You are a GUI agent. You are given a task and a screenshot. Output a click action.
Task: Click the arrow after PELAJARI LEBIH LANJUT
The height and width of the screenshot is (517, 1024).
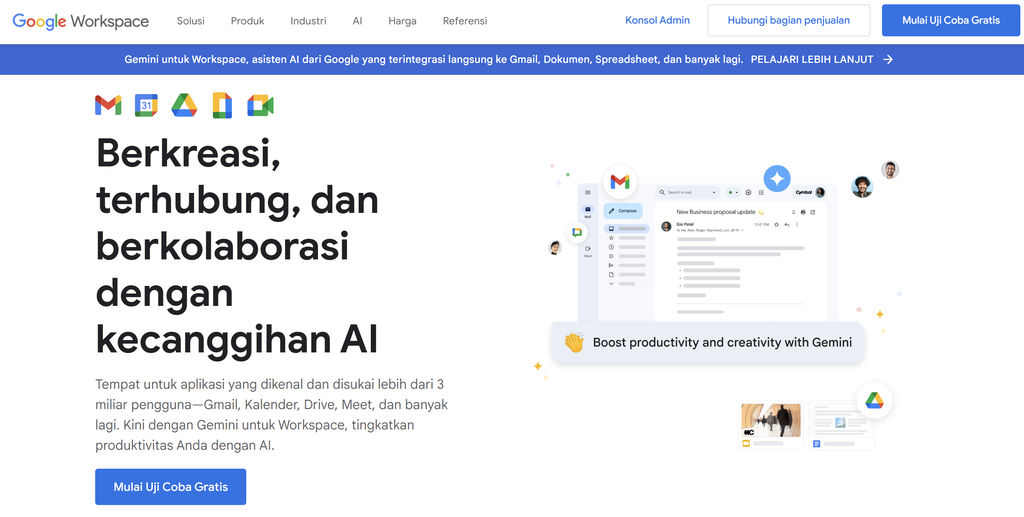pos(888,59)
